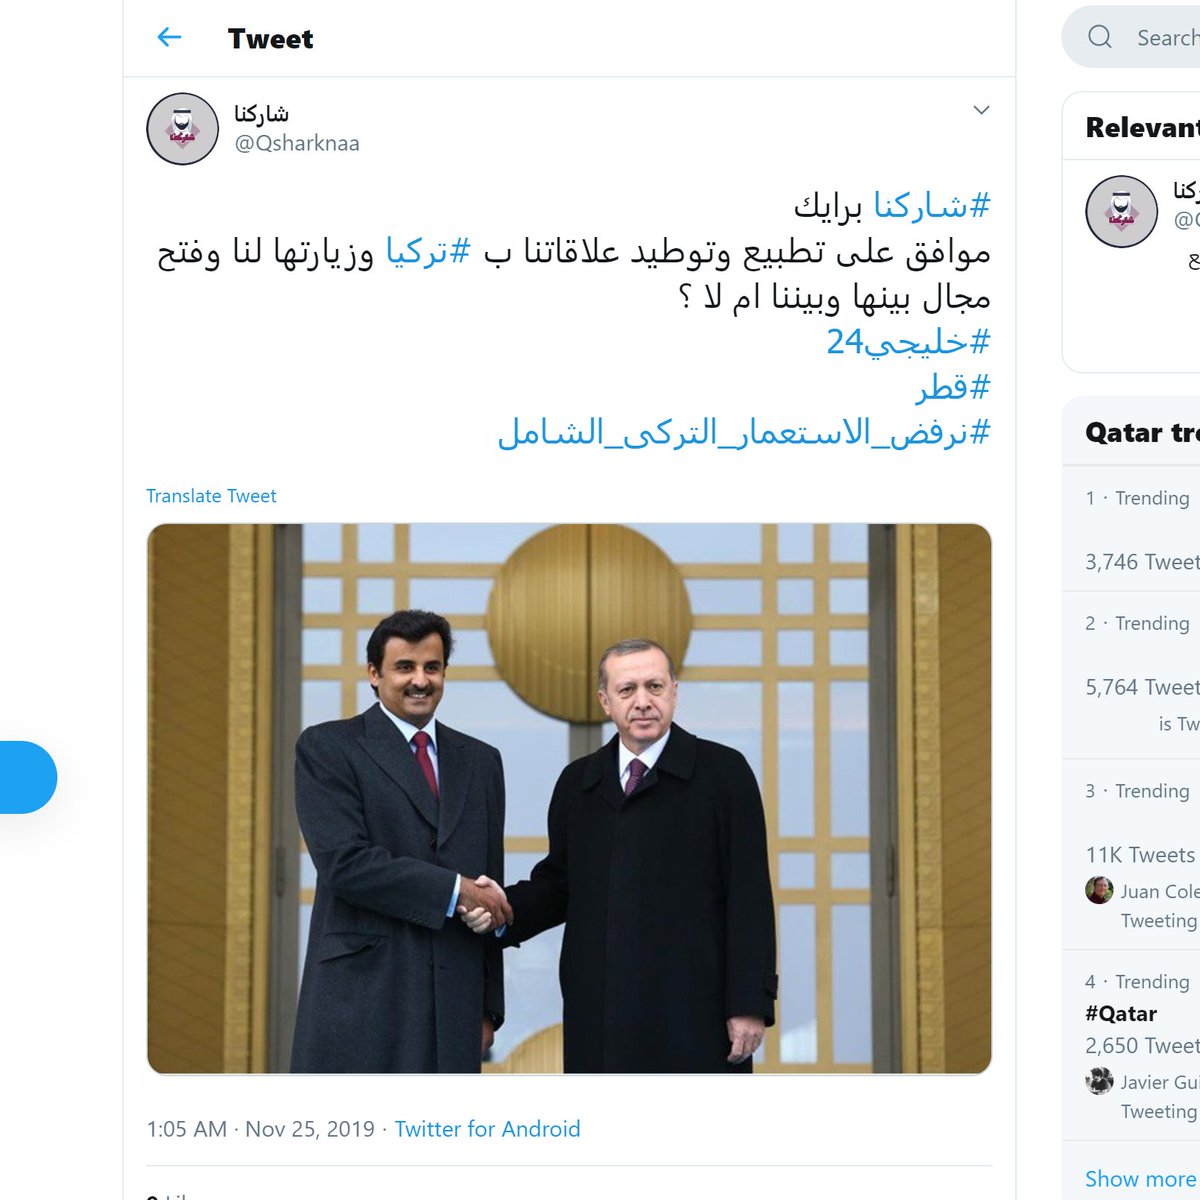Click the #خليجي24 hashtag
The image size is (1200, 1200).
pyautogui.click(x=908, y=343)
